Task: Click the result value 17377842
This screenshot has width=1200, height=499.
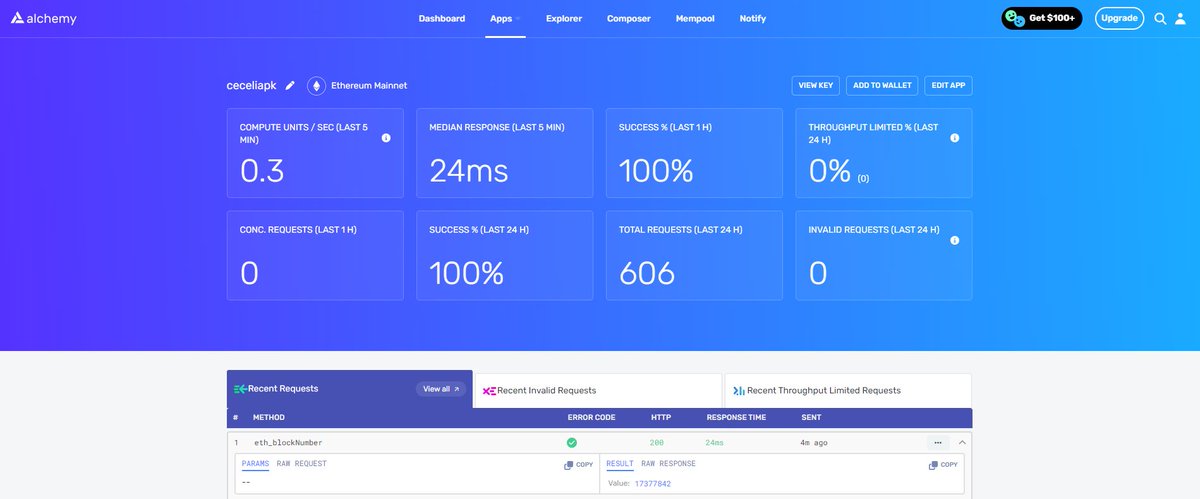Action: [x=653, y=484]
